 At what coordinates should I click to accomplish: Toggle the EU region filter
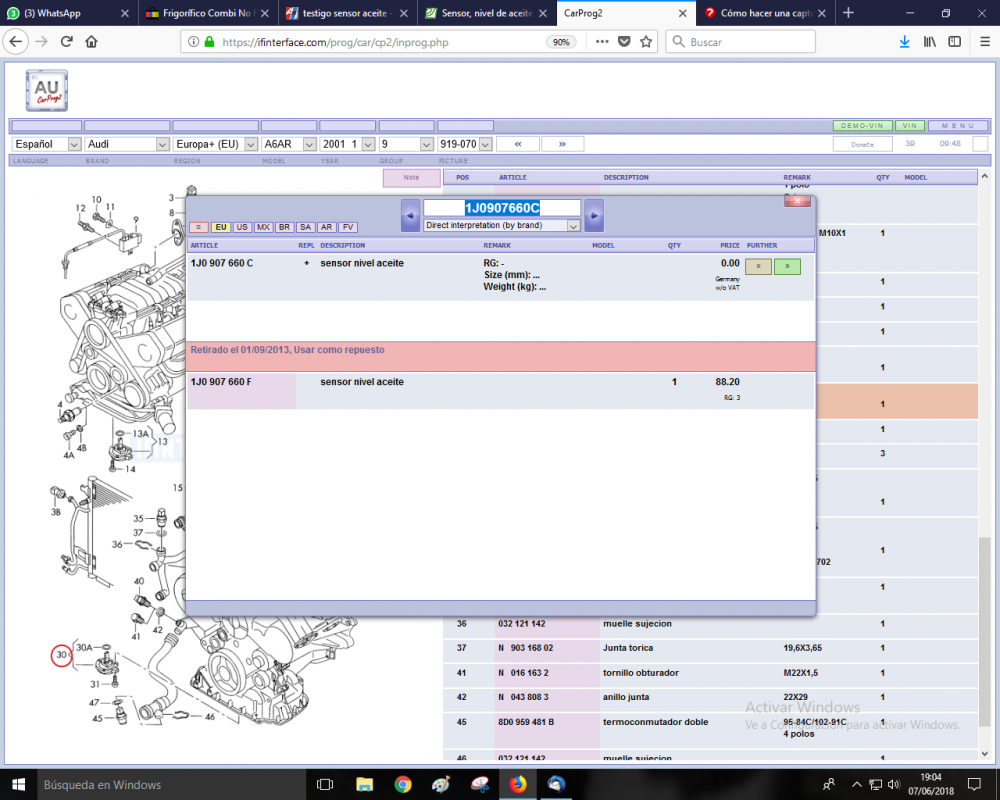[221, 227]
